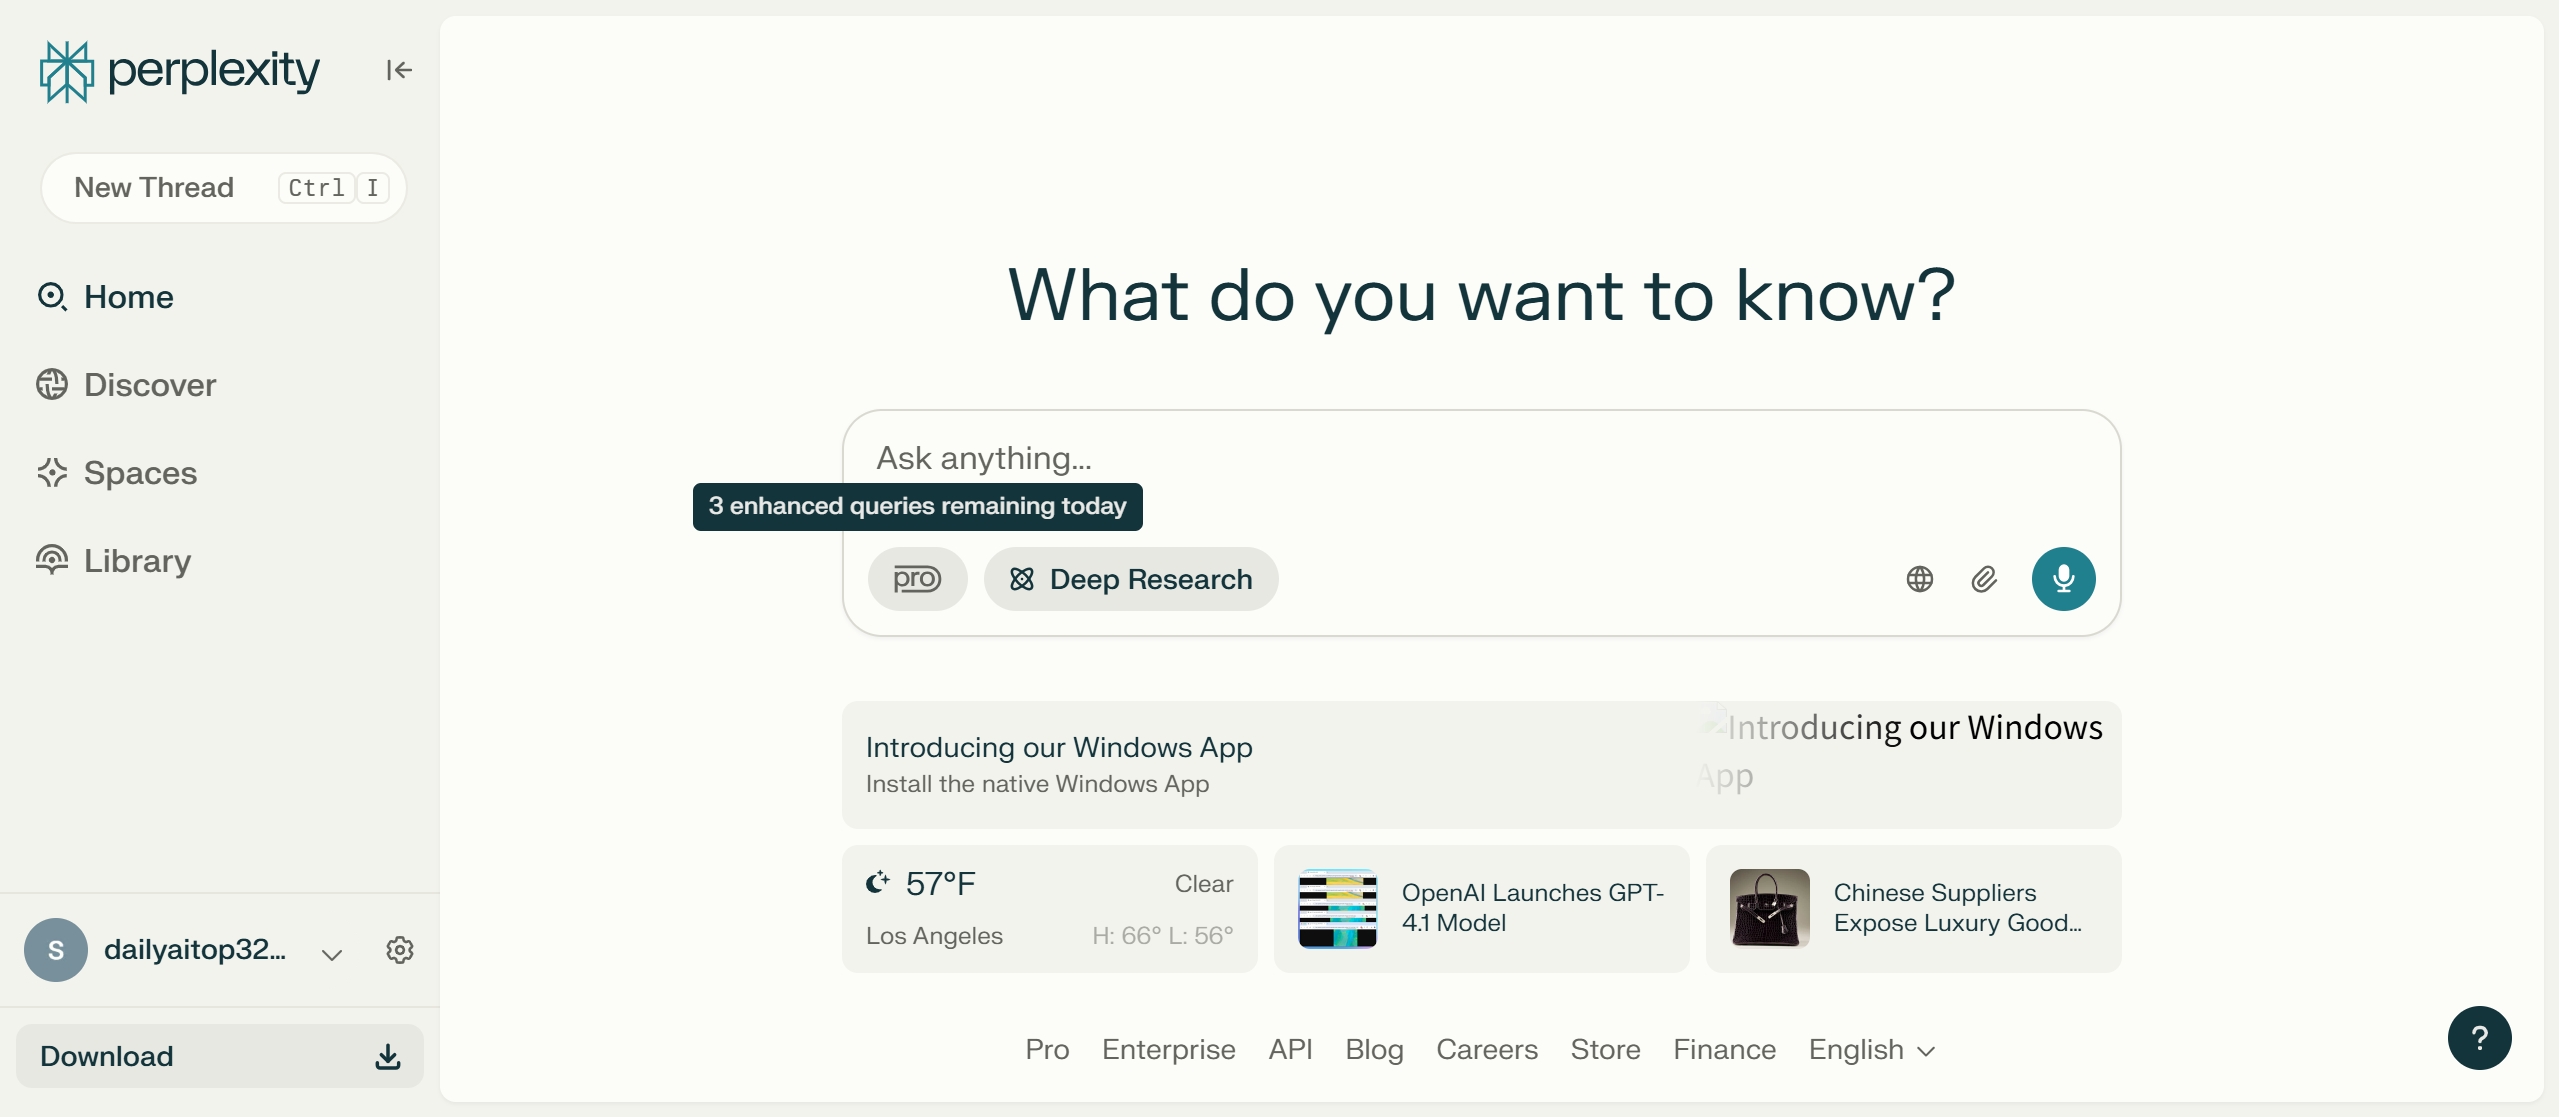Start voice input with the microphone button
Screen dimensions: 2559x1117
point(2063,579)
